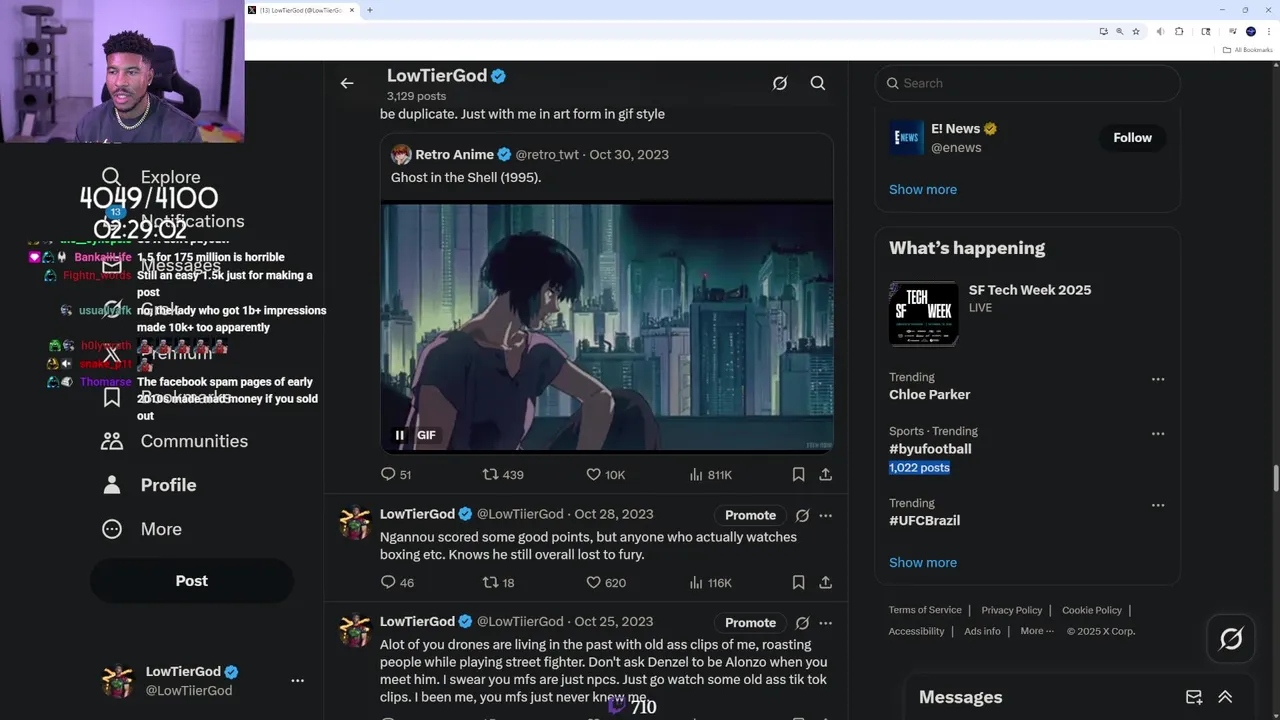The image size is (1280, 720).
Task: Open SF Tech Week event thumbnail
Action: click(x=923, y=312)
